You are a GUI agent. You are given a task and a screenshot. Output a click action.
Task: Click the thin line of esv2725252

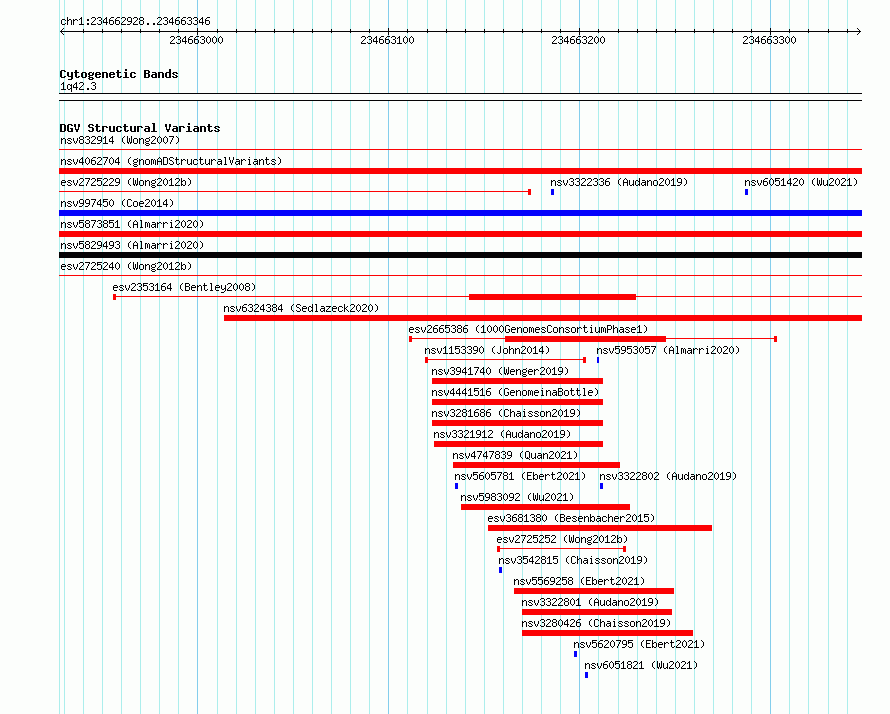561,549
